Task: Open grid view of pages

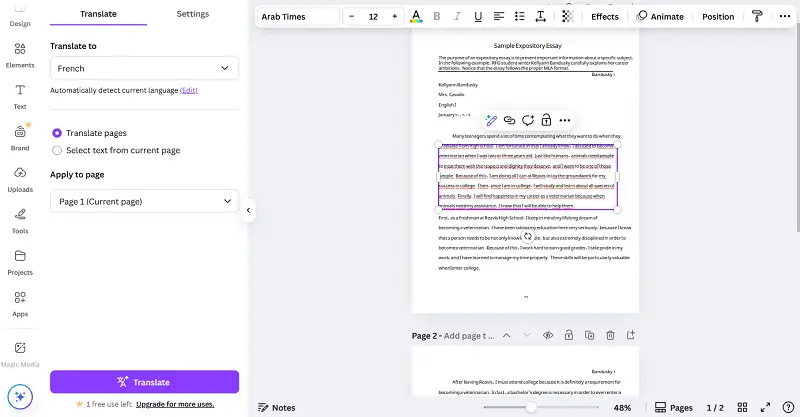Action: [742, 407]
